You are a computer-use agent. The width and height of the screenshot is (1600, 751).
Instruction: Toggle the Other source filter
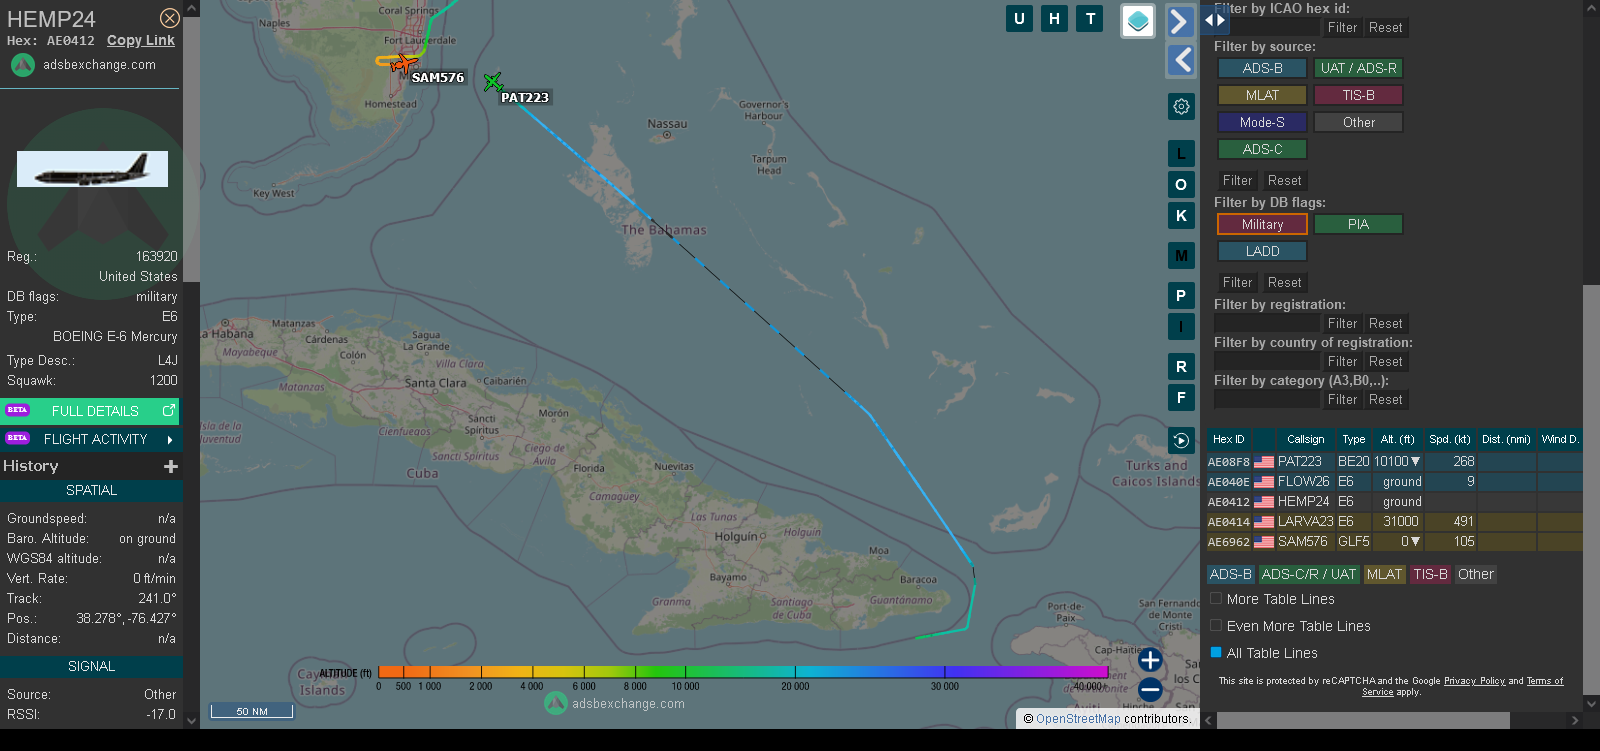tap(1358, 122)
